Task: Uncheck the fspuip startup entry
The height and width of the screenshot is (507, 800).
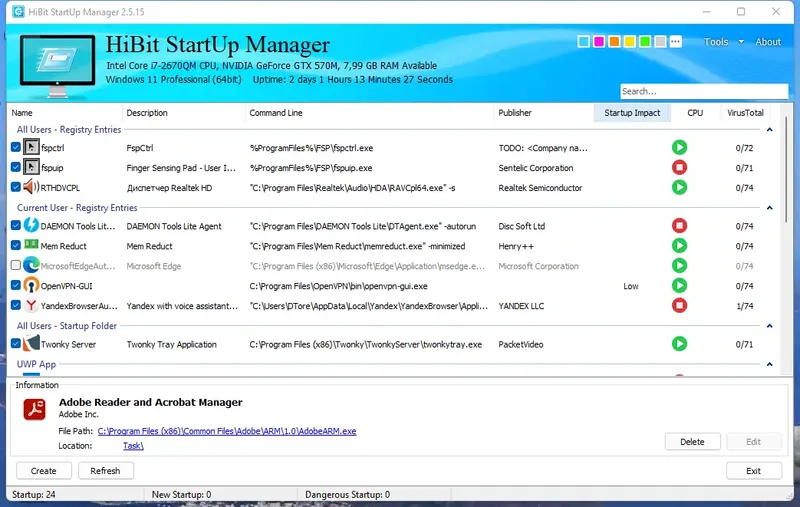Action: point(16,167)
